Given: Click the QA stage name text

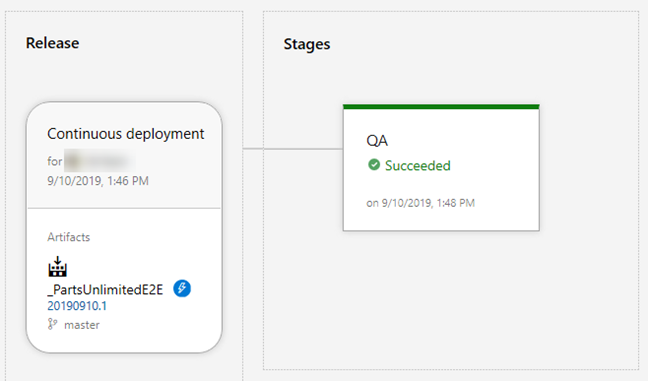Looking at the screenshot, I should [377, 140].
